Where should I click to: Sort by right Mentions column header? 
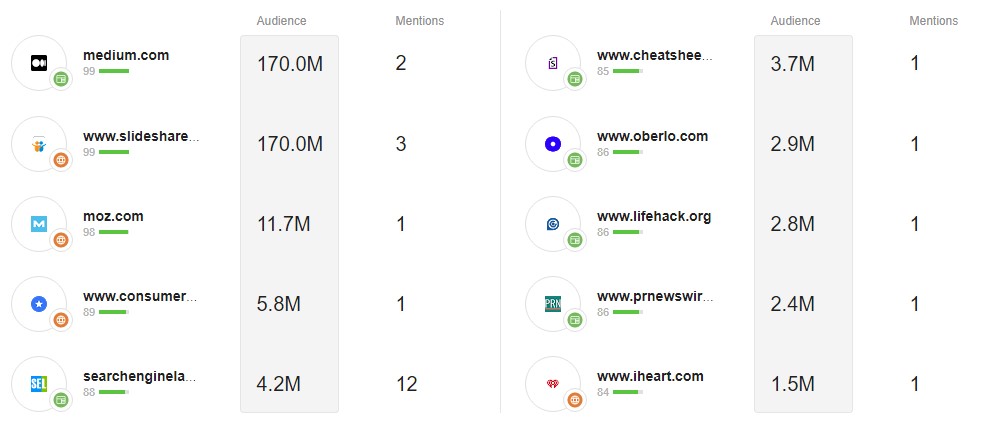click(x=933, y=21)
